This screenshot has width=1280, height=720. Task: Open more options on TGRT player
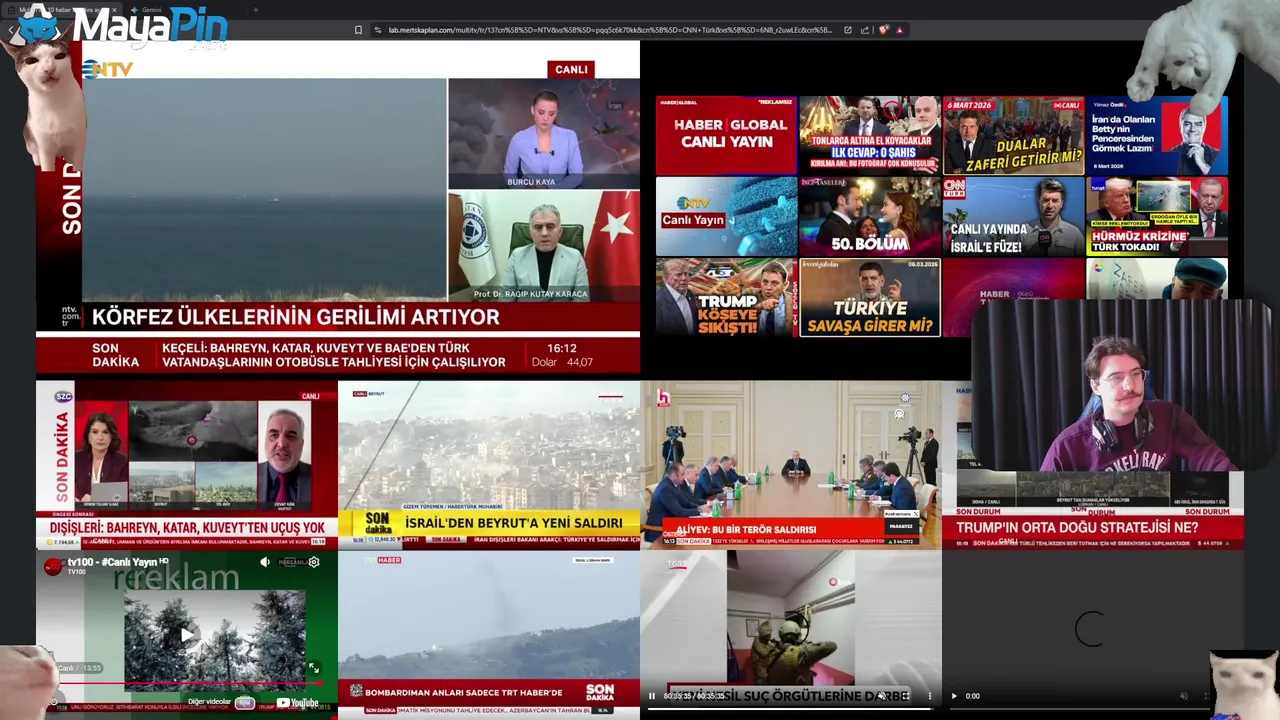pyautogui.click(x=929, y=696)
